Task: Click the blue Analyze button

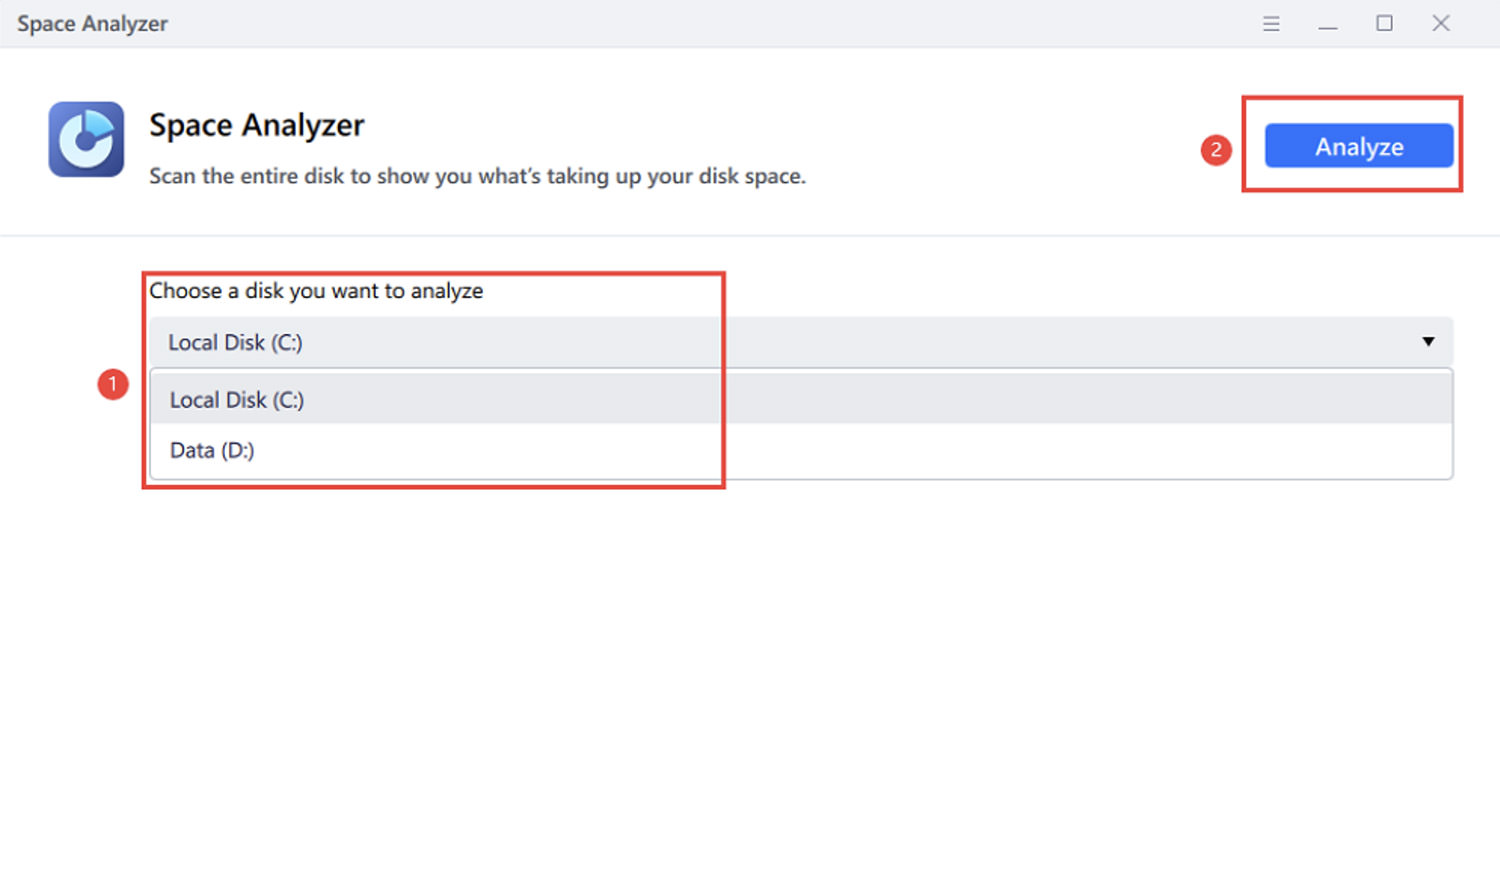Action: (x=1358, y=146)
